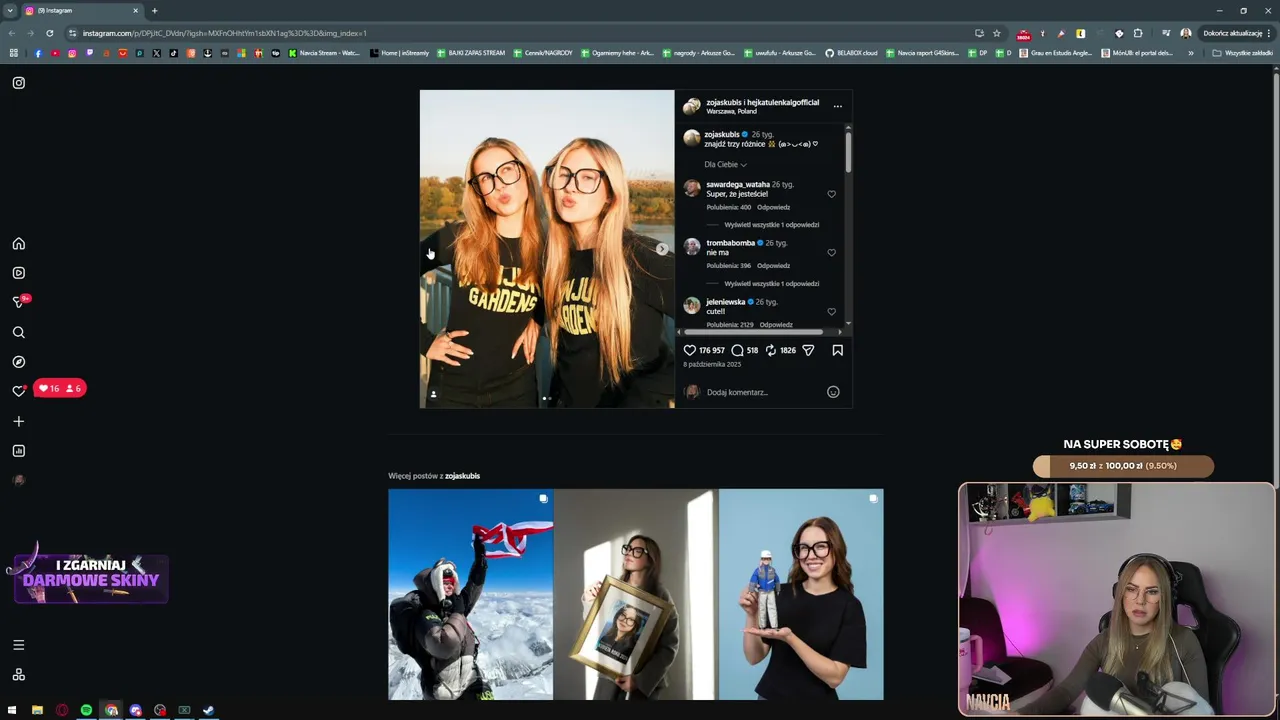Open direct messages icon with badge
The height and width of the screenshot is (720, 1280).
19,301
